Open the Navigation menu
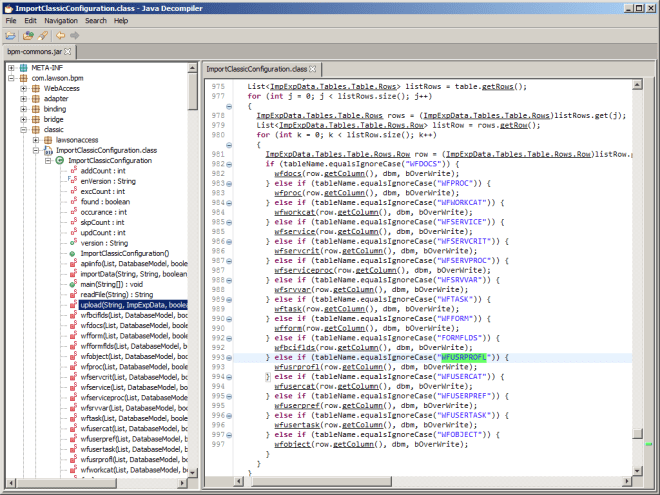Screen dimensions: 660x495 click(x=60, y=20)
